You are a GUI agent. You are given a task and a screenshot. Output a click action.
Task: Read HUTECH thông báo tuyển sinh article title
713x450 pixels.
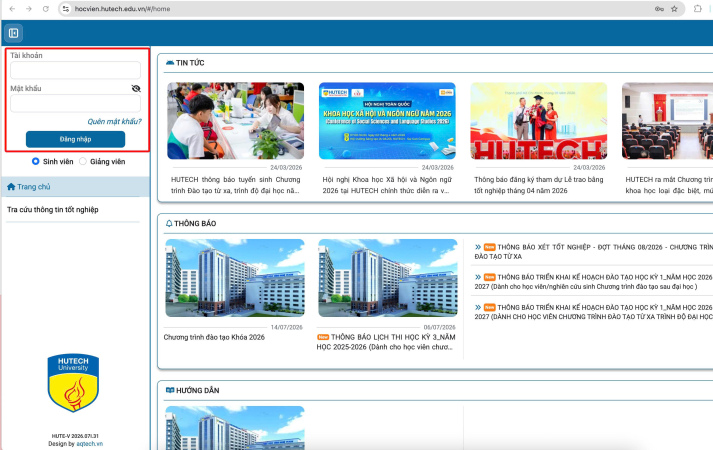(236, 185)
